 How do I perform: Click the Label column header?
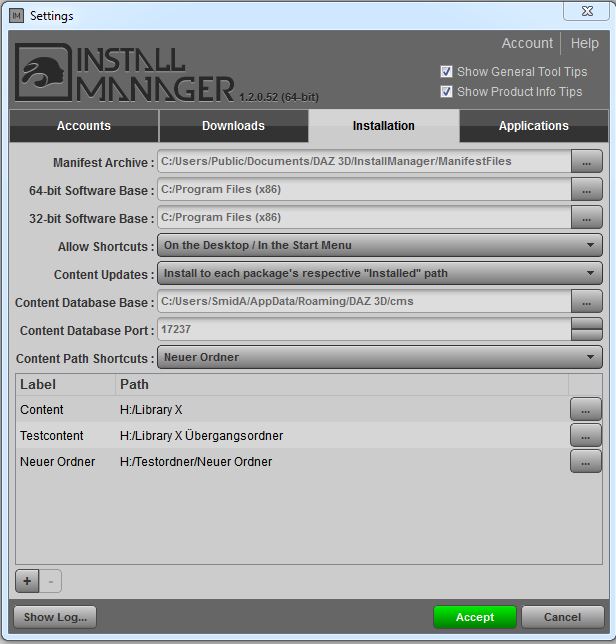pos(66,384)
